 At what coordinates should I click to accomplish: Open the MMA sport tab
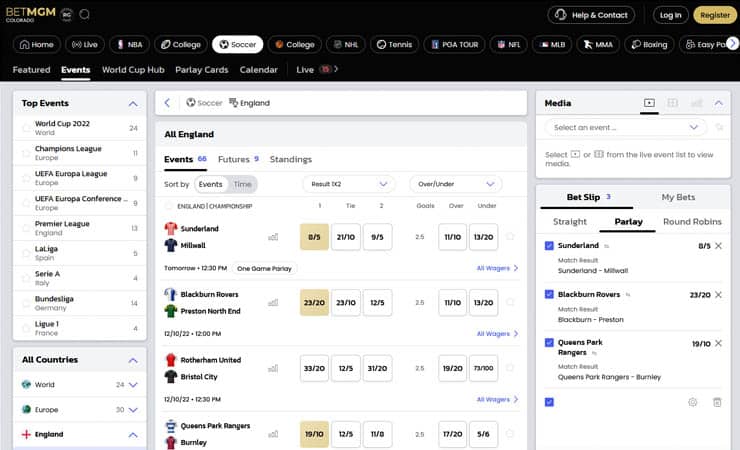(x=597, y=44)
